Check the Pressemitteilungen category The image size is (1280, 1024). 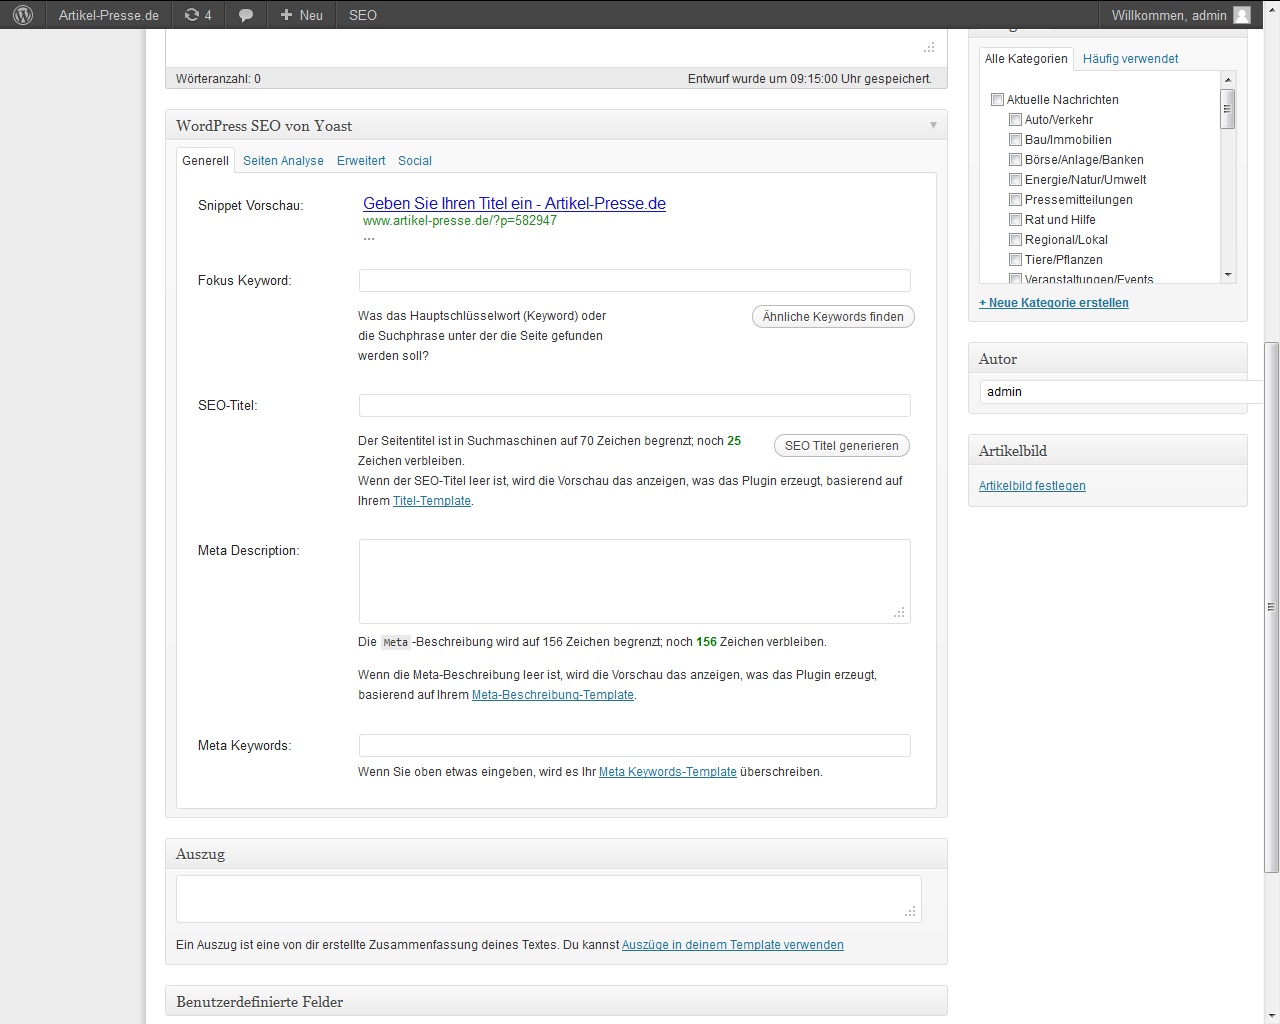tap(1015, 199)
